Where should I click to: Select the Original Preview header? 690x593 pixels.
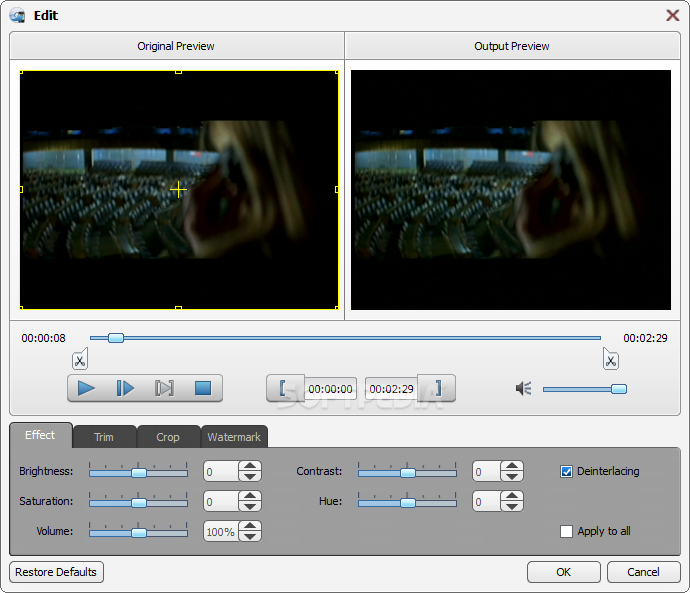[x=176, y=46]
